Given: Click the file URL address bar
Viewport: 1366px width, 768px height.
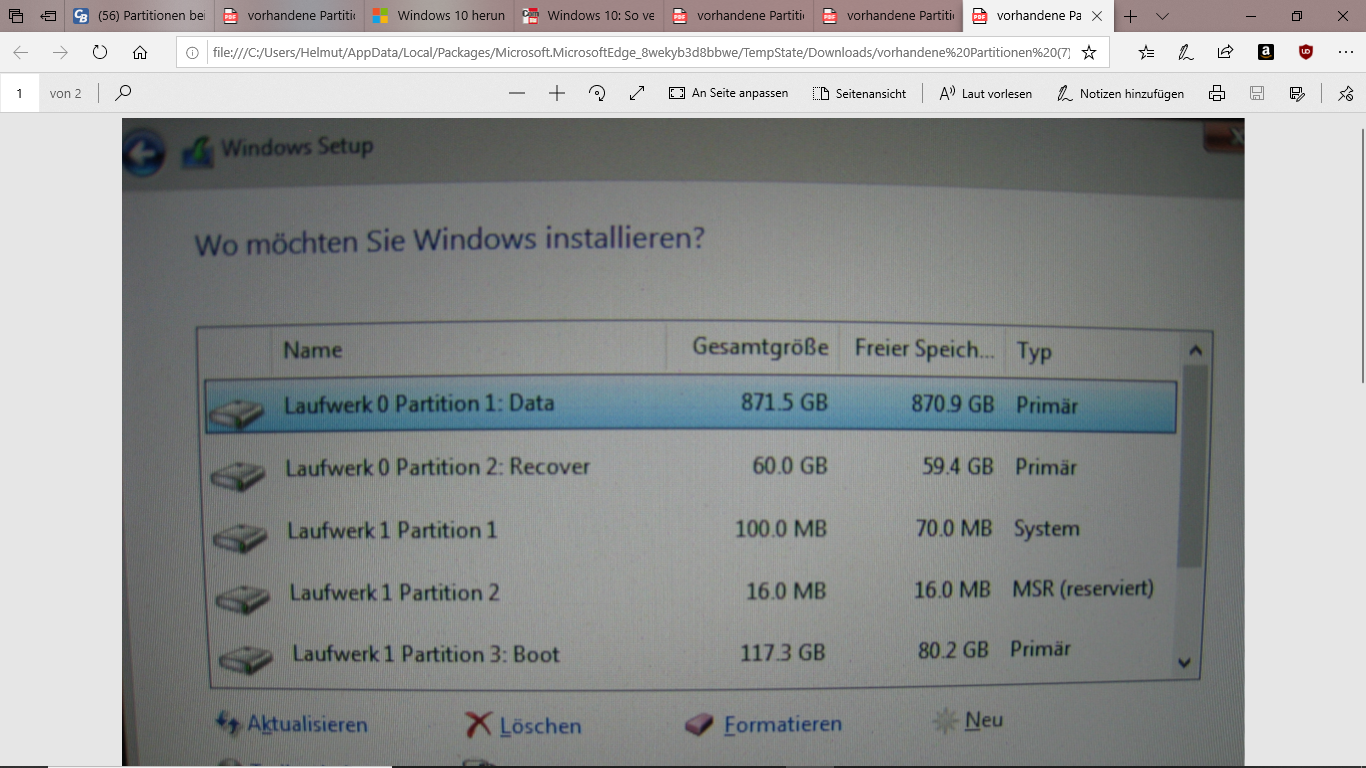Looking at the screenshot, I should pos(640,53).
